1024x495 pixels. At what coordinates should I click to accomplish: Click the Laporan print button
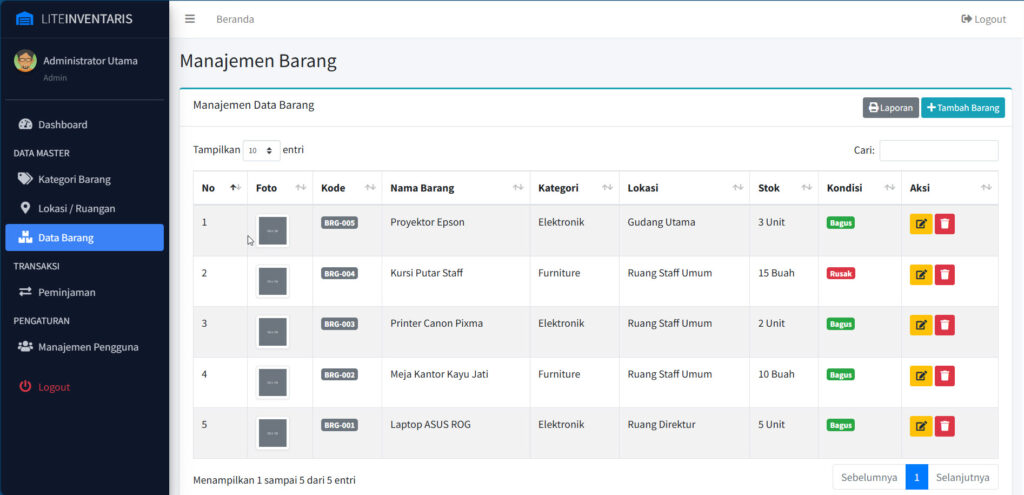pyautogui.click(x=890, y=108)
